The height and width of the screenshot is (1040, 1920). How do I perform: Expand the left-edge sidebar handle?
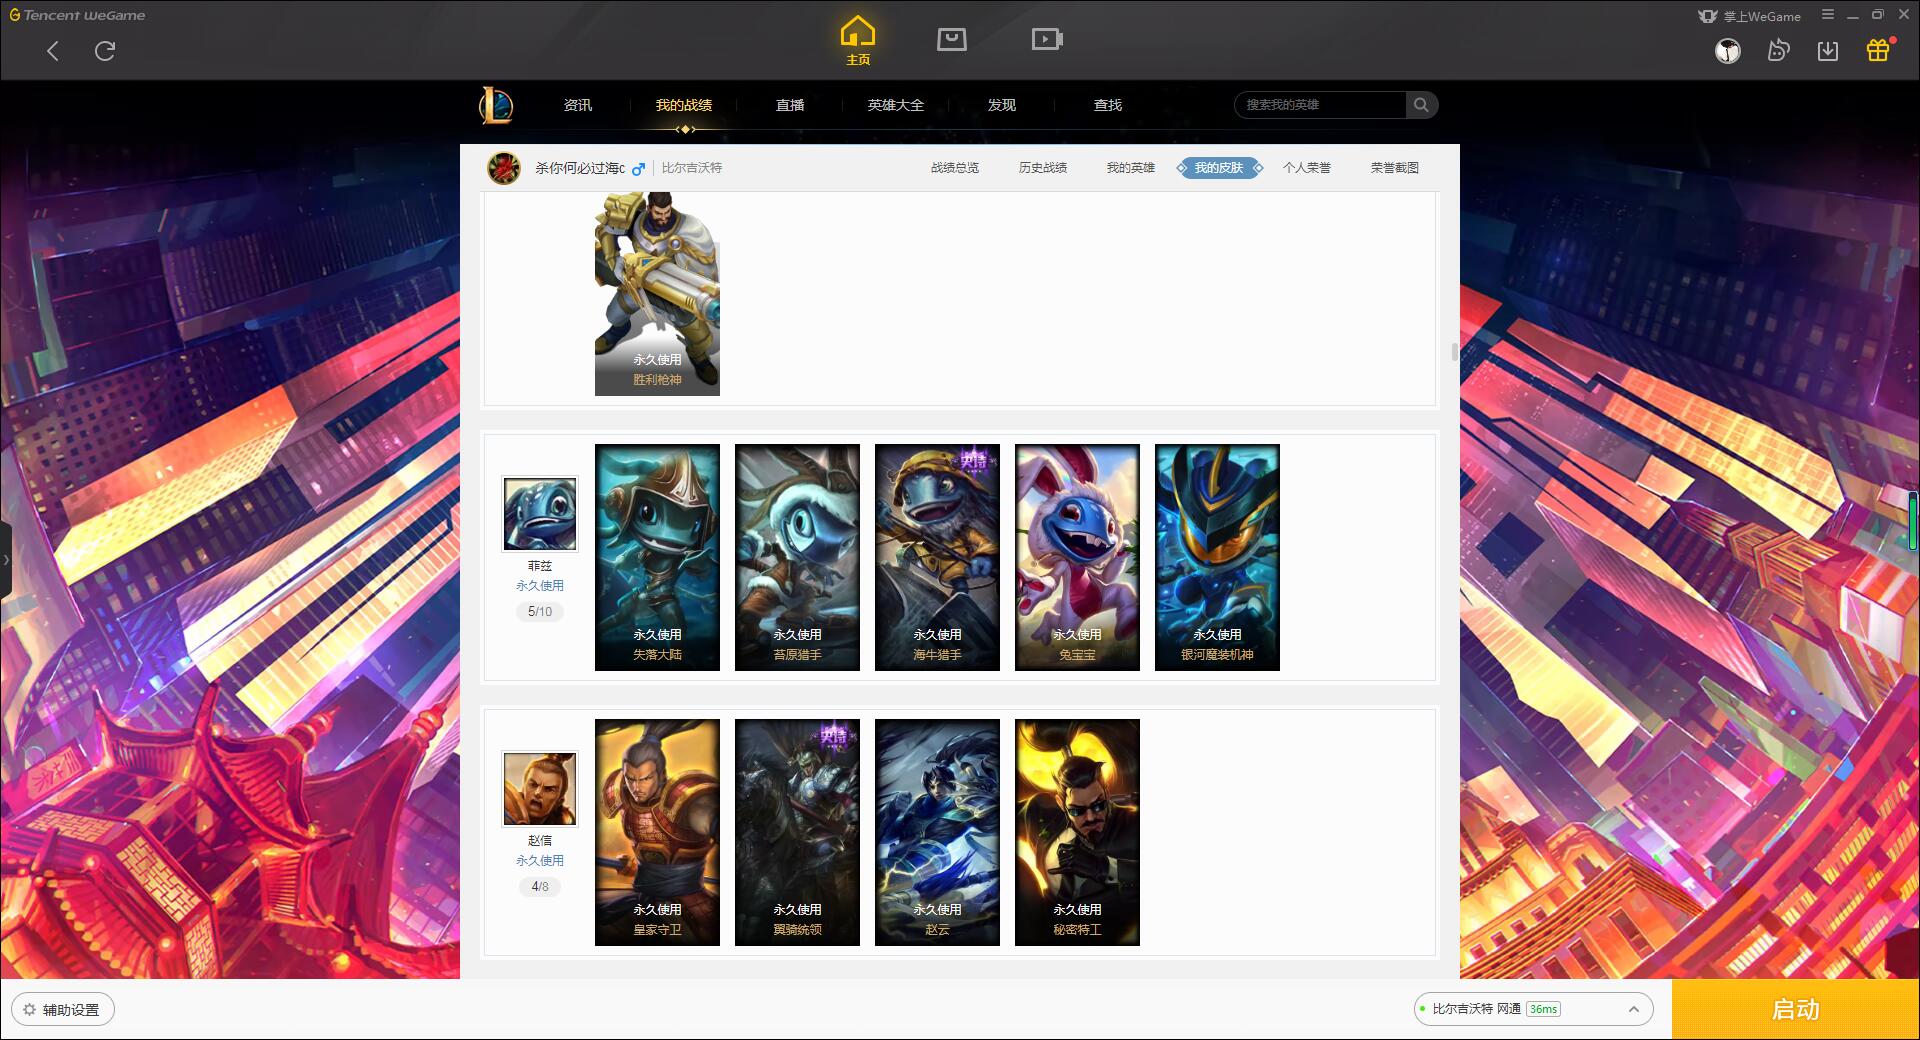(5, 560)
